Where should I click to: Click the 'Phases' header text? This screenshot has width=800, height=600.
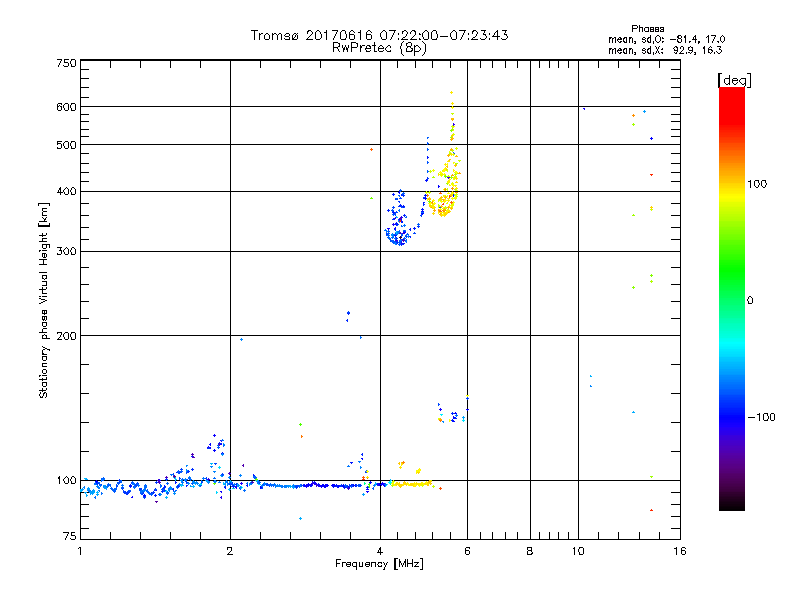647,29
